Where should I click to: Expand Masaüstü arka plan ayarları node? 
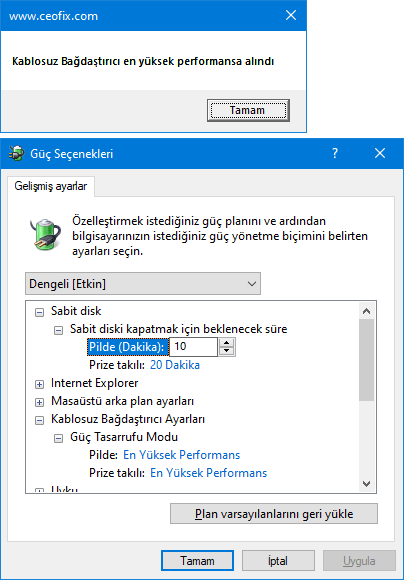39,402
